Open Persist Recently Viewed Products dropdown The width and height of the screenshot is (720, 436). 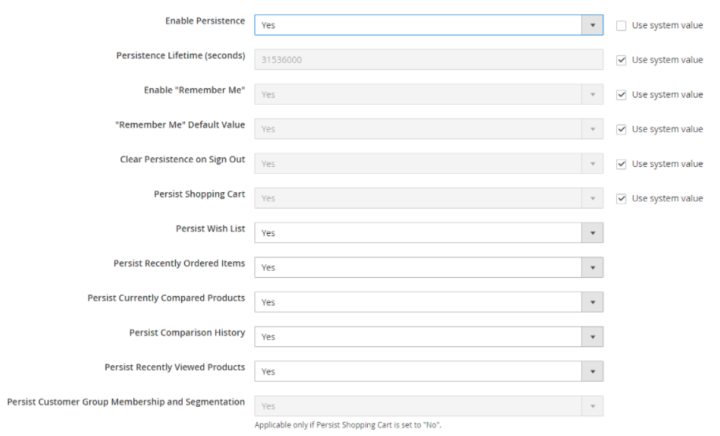click(429, 371)
